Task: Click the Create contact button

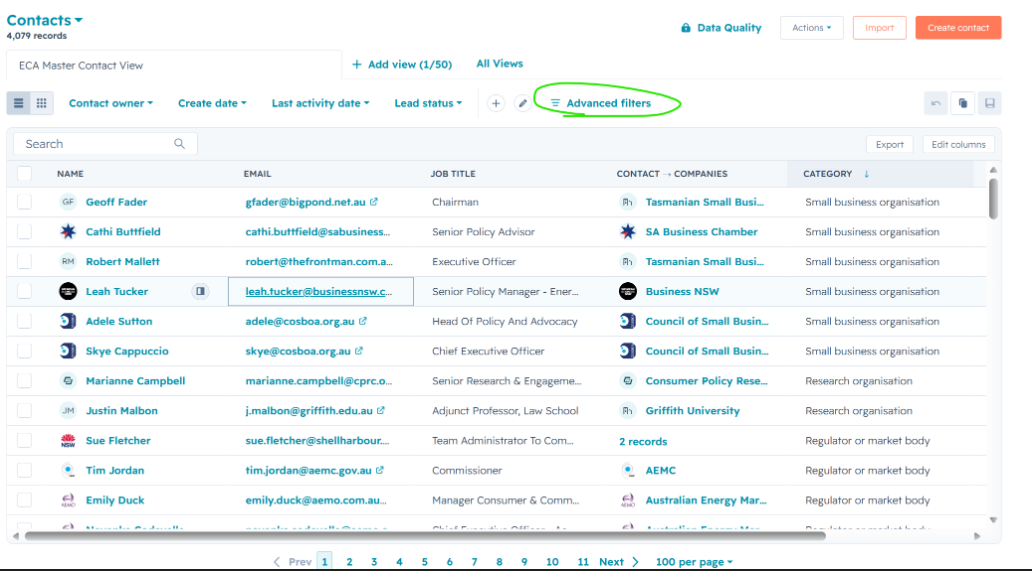Action: [x=958, y=28]
